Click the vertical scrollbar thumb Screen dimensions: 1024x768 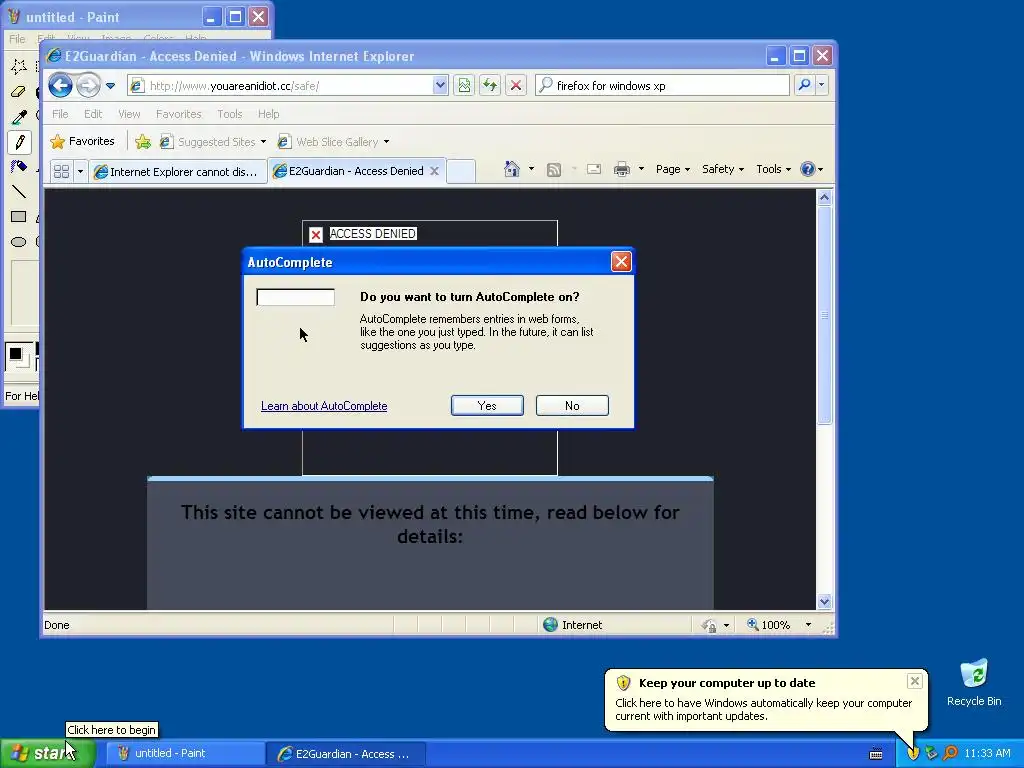point(824,315)
